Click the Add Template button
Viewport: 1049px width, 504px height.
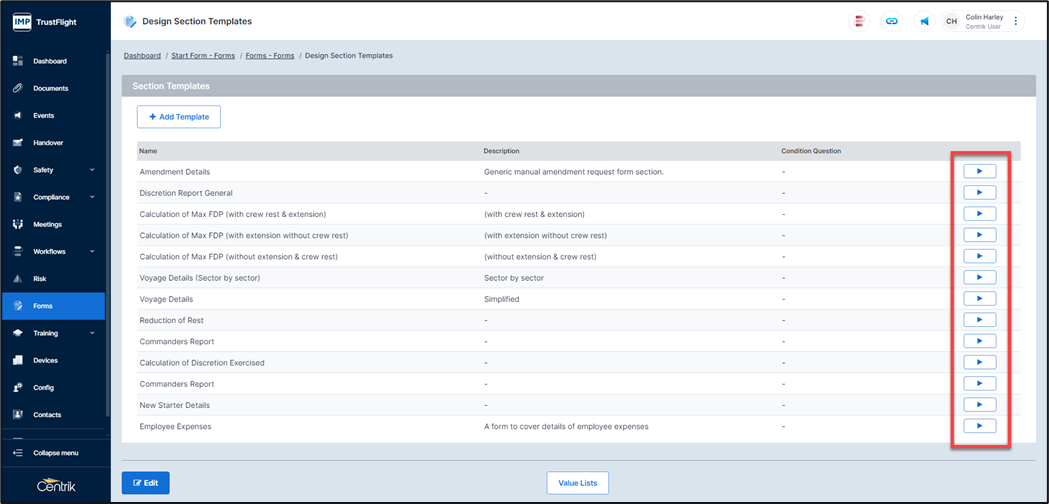click(179, 116)
